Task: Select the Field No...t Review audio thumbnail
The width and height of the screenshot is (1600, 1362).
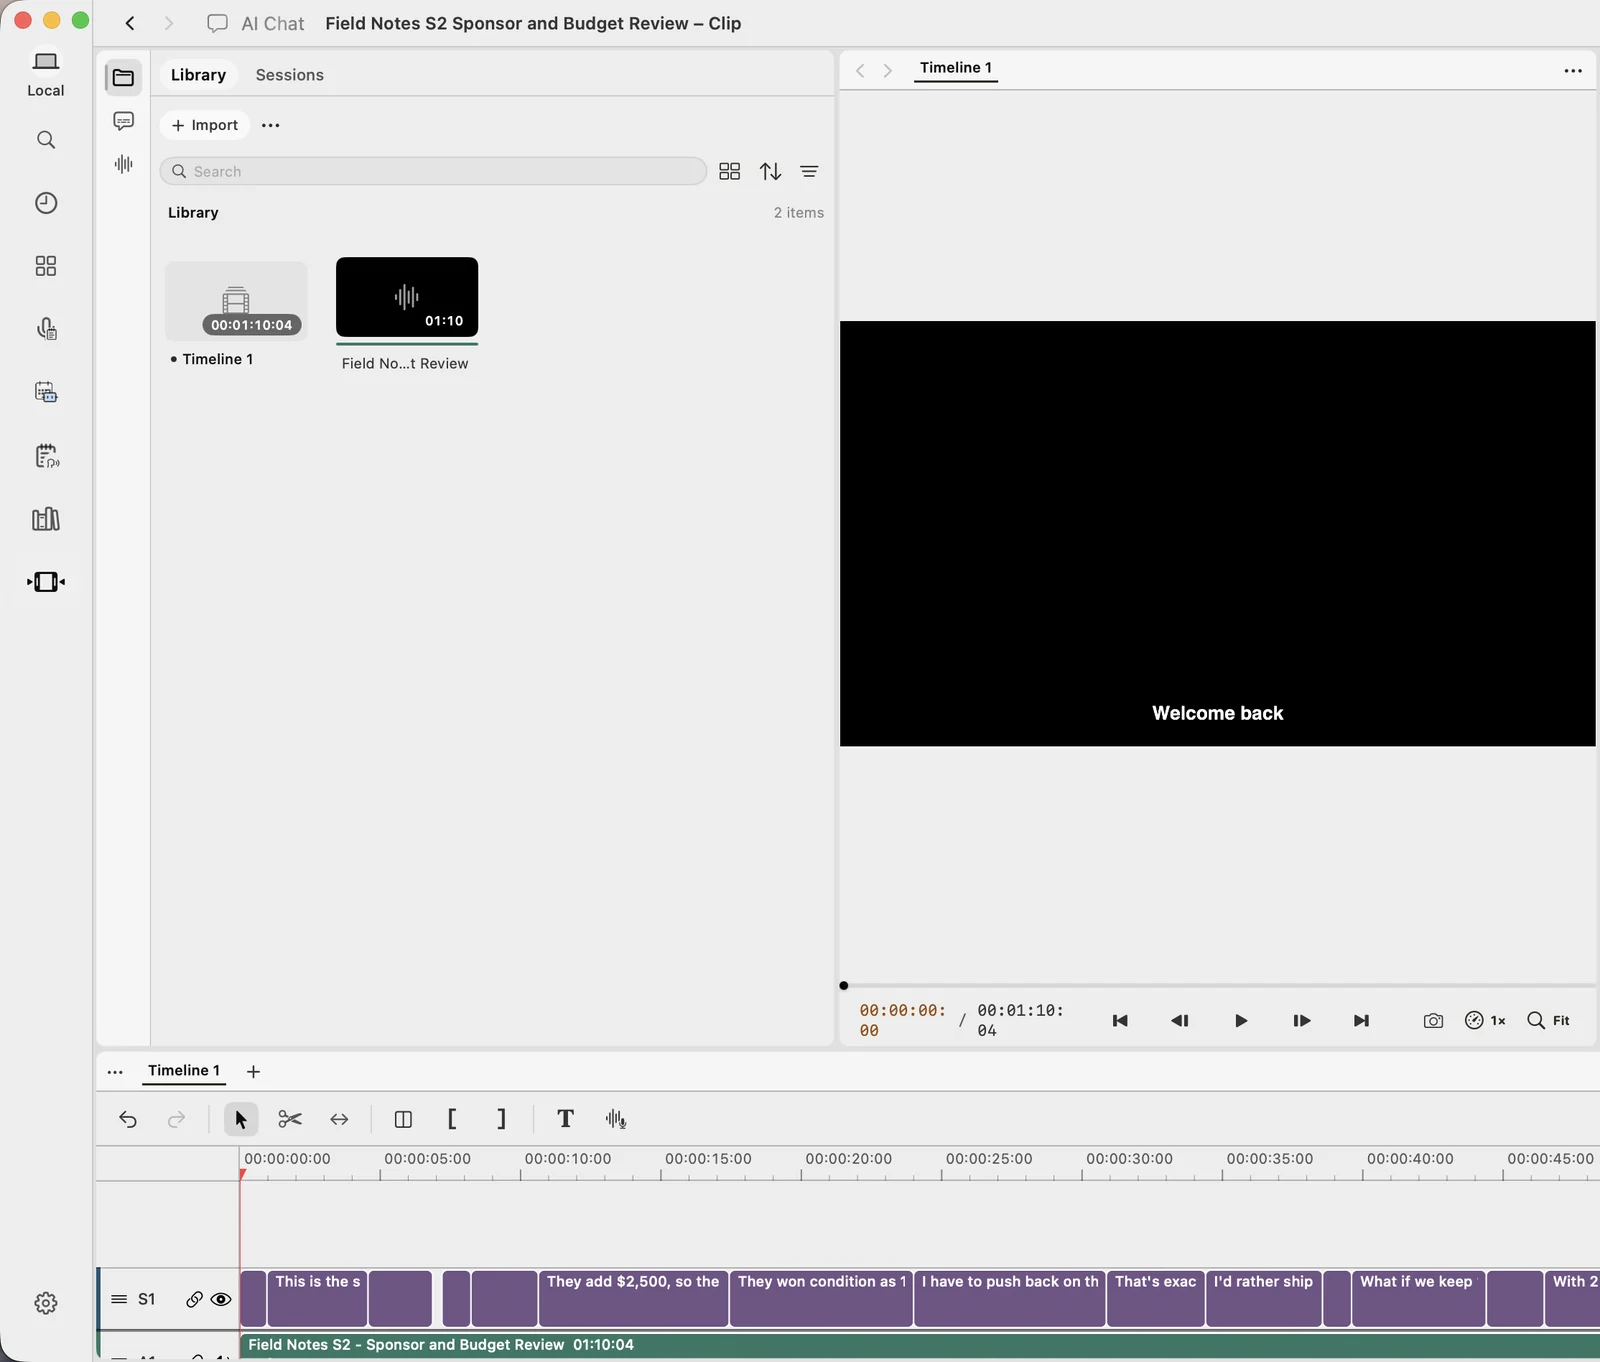Action: pyautogui.click(x=407, y=298)
